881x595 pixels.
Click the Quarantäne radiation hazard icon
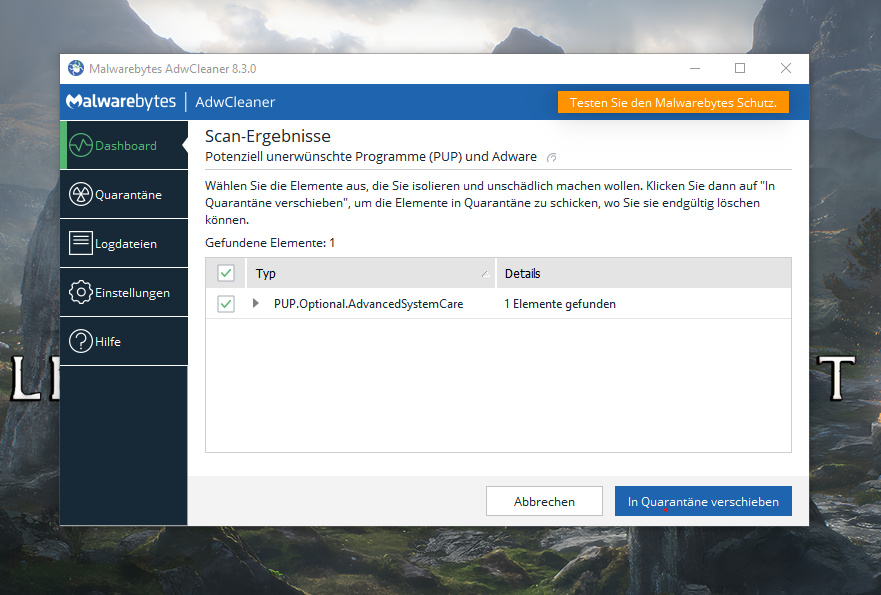80,195
